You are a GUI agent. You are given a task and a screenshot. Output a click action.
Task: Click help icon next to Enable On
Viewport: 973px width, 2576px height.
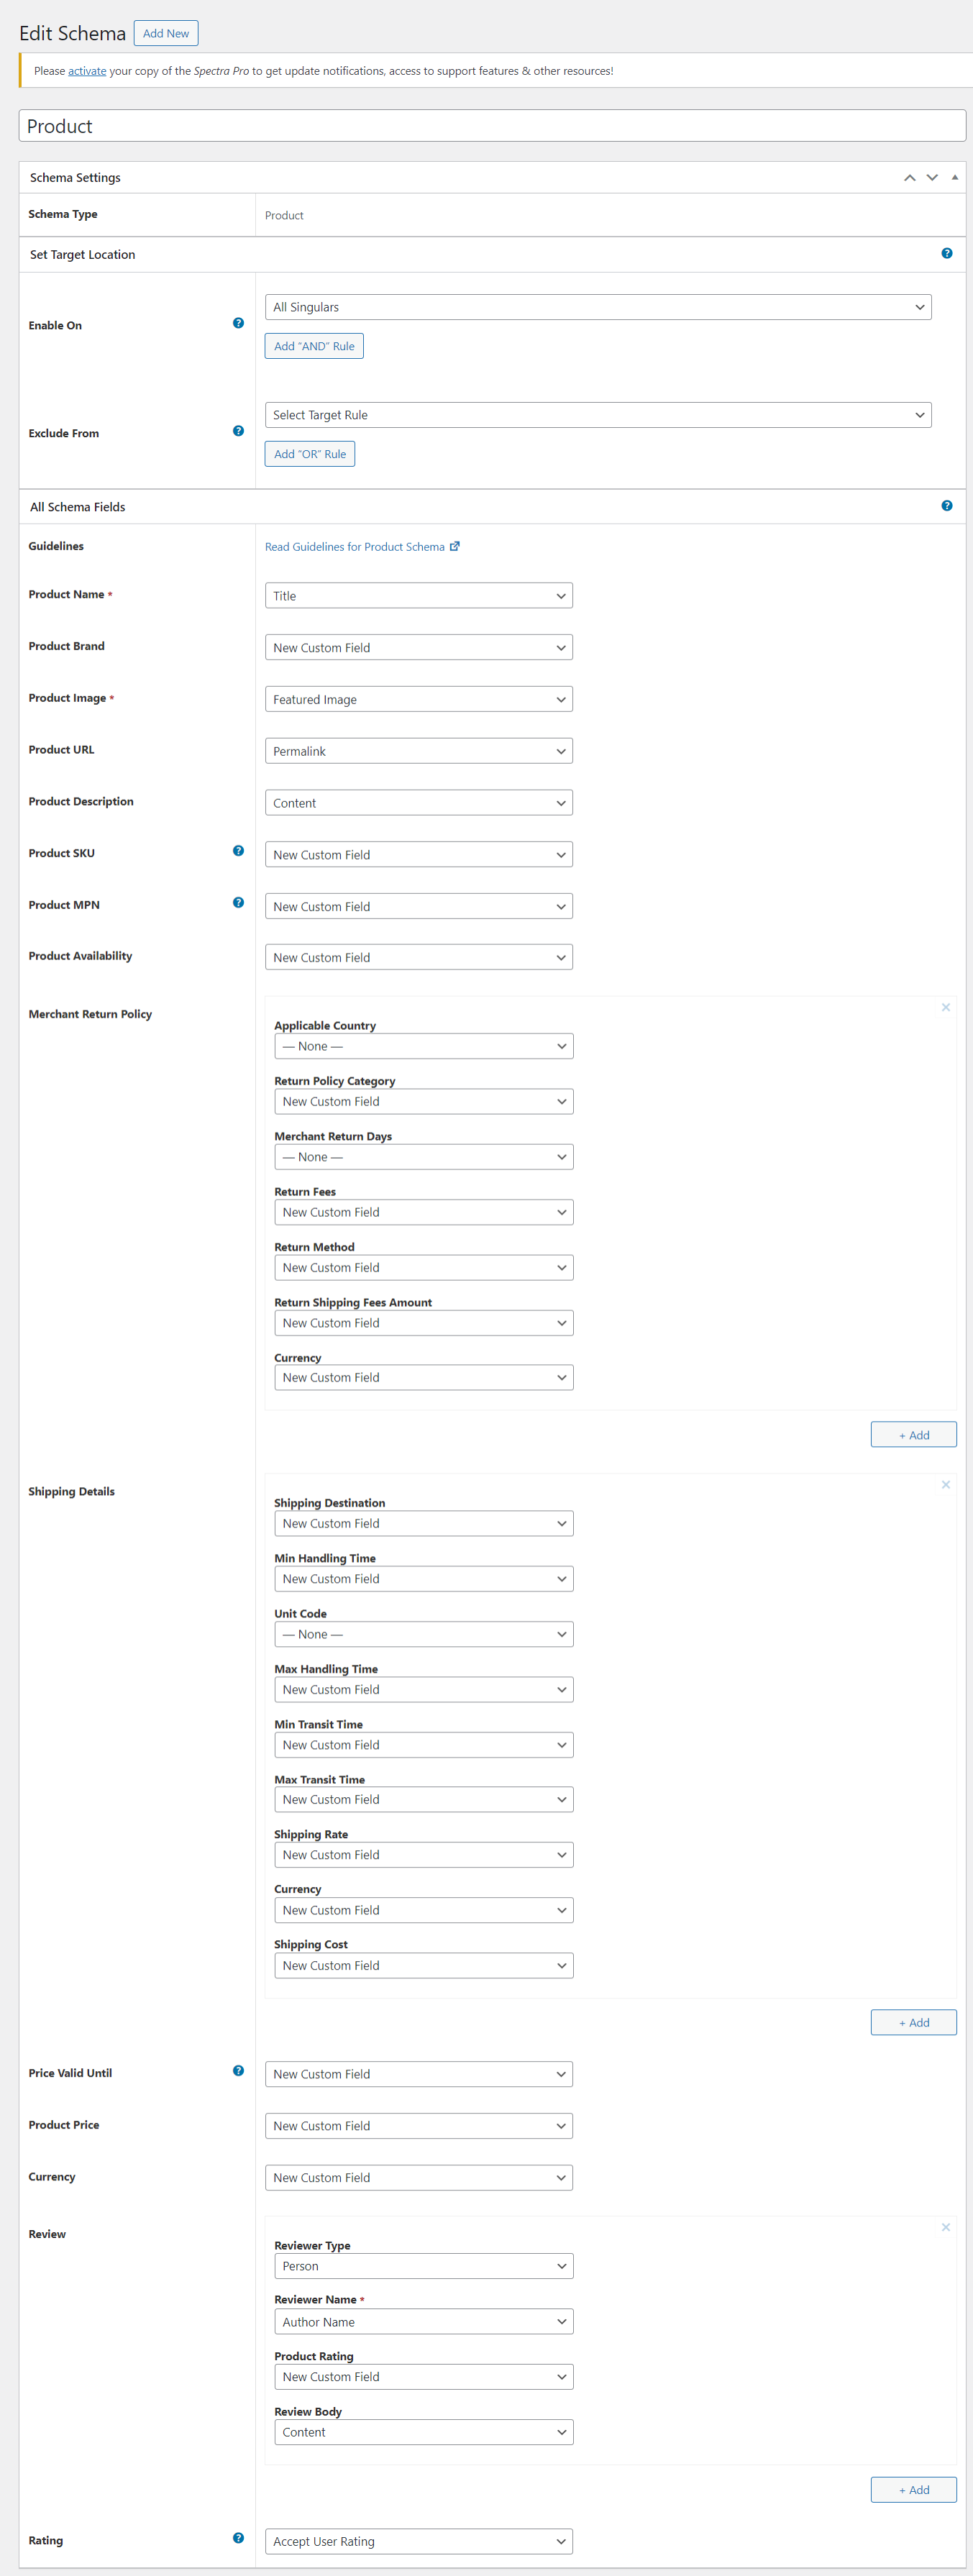238,323
